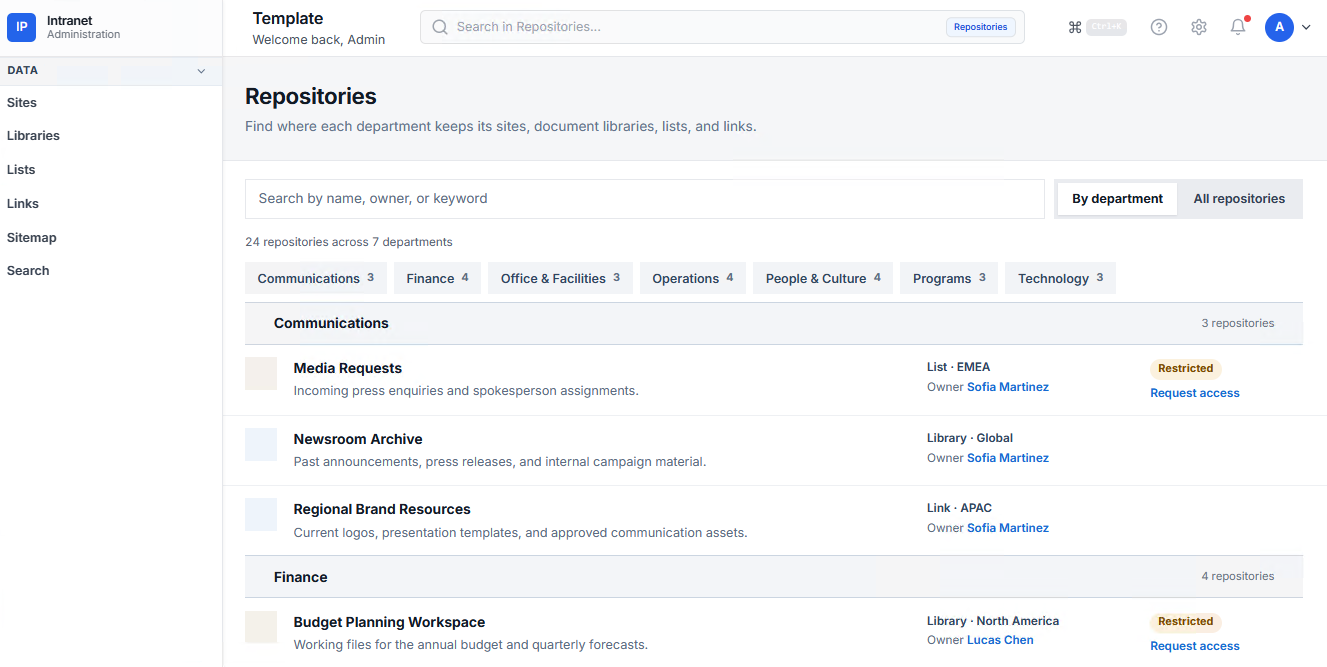
Task: Focus the search by name field
Action: (645, 199)
